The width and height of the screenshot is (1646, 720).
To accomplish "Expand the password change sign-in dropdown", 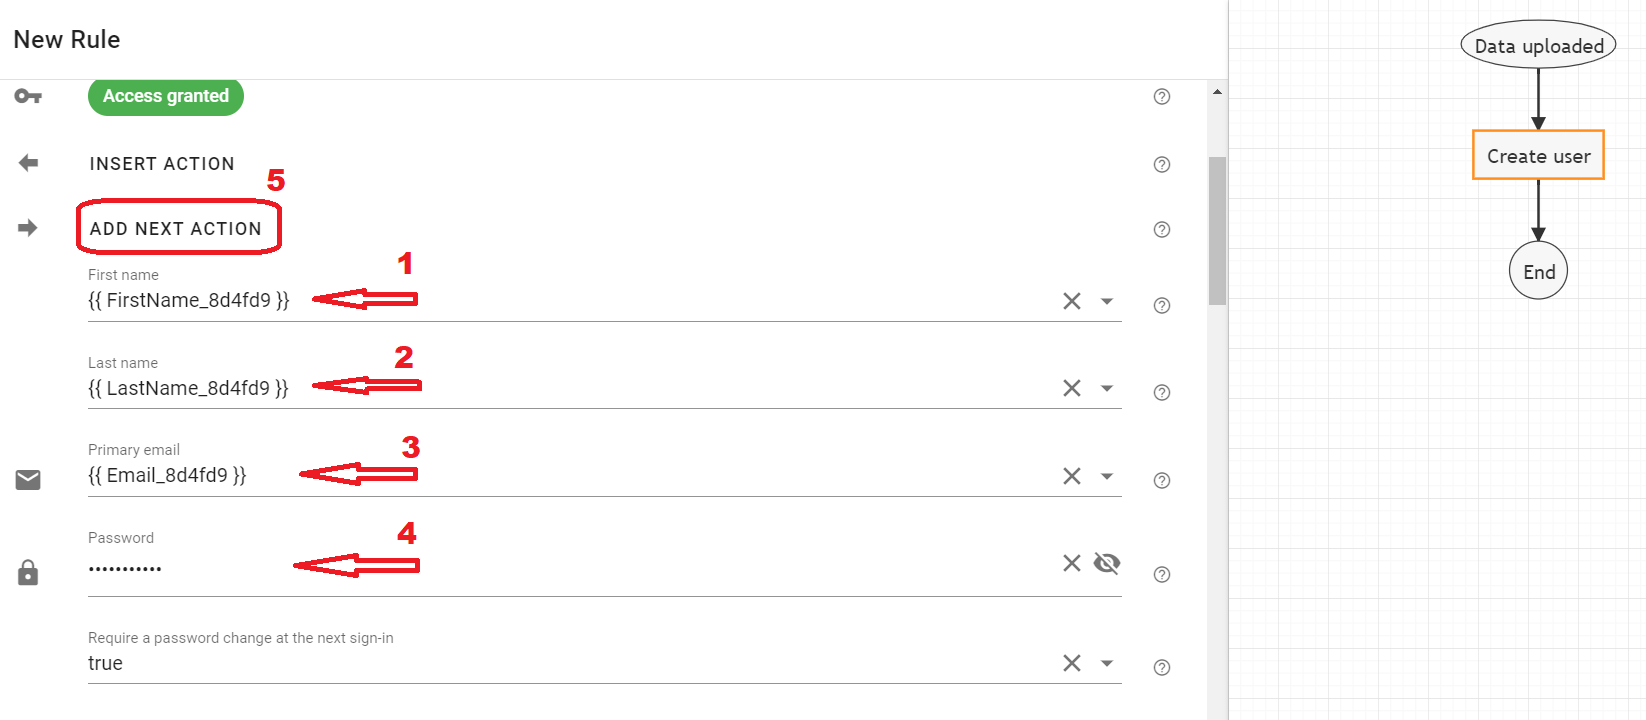I will 1107,663.
